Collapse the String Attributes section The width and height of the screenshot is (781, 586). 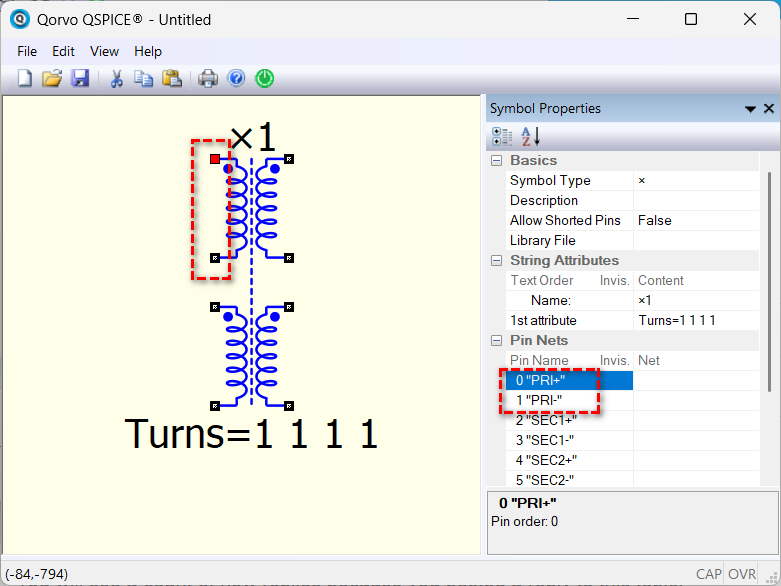[x=497, y=261]
